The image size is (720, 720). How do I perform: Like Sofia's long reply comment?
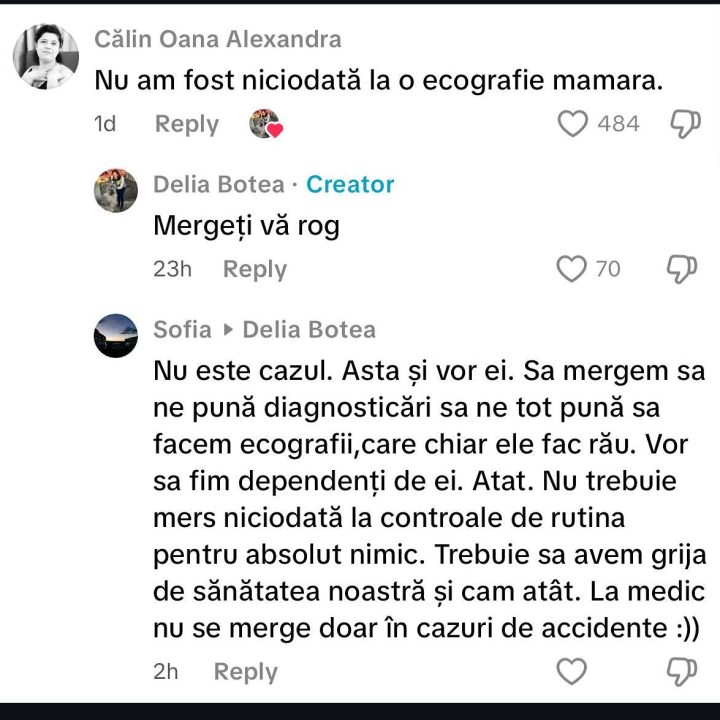pyautogui.click(x=571, y=671)
